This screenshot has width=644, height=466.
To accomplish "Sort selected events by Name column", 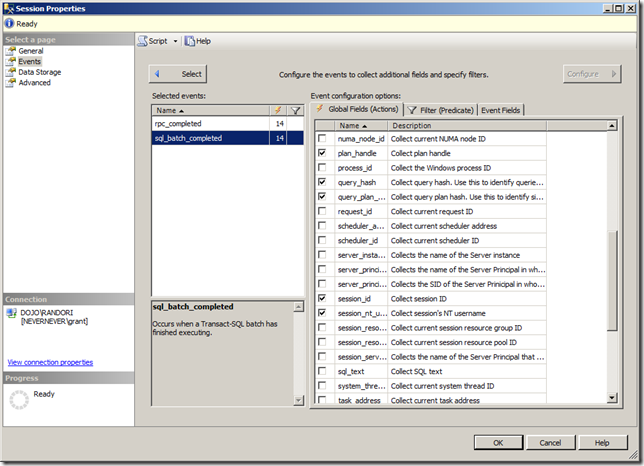I will click(211, 110).
